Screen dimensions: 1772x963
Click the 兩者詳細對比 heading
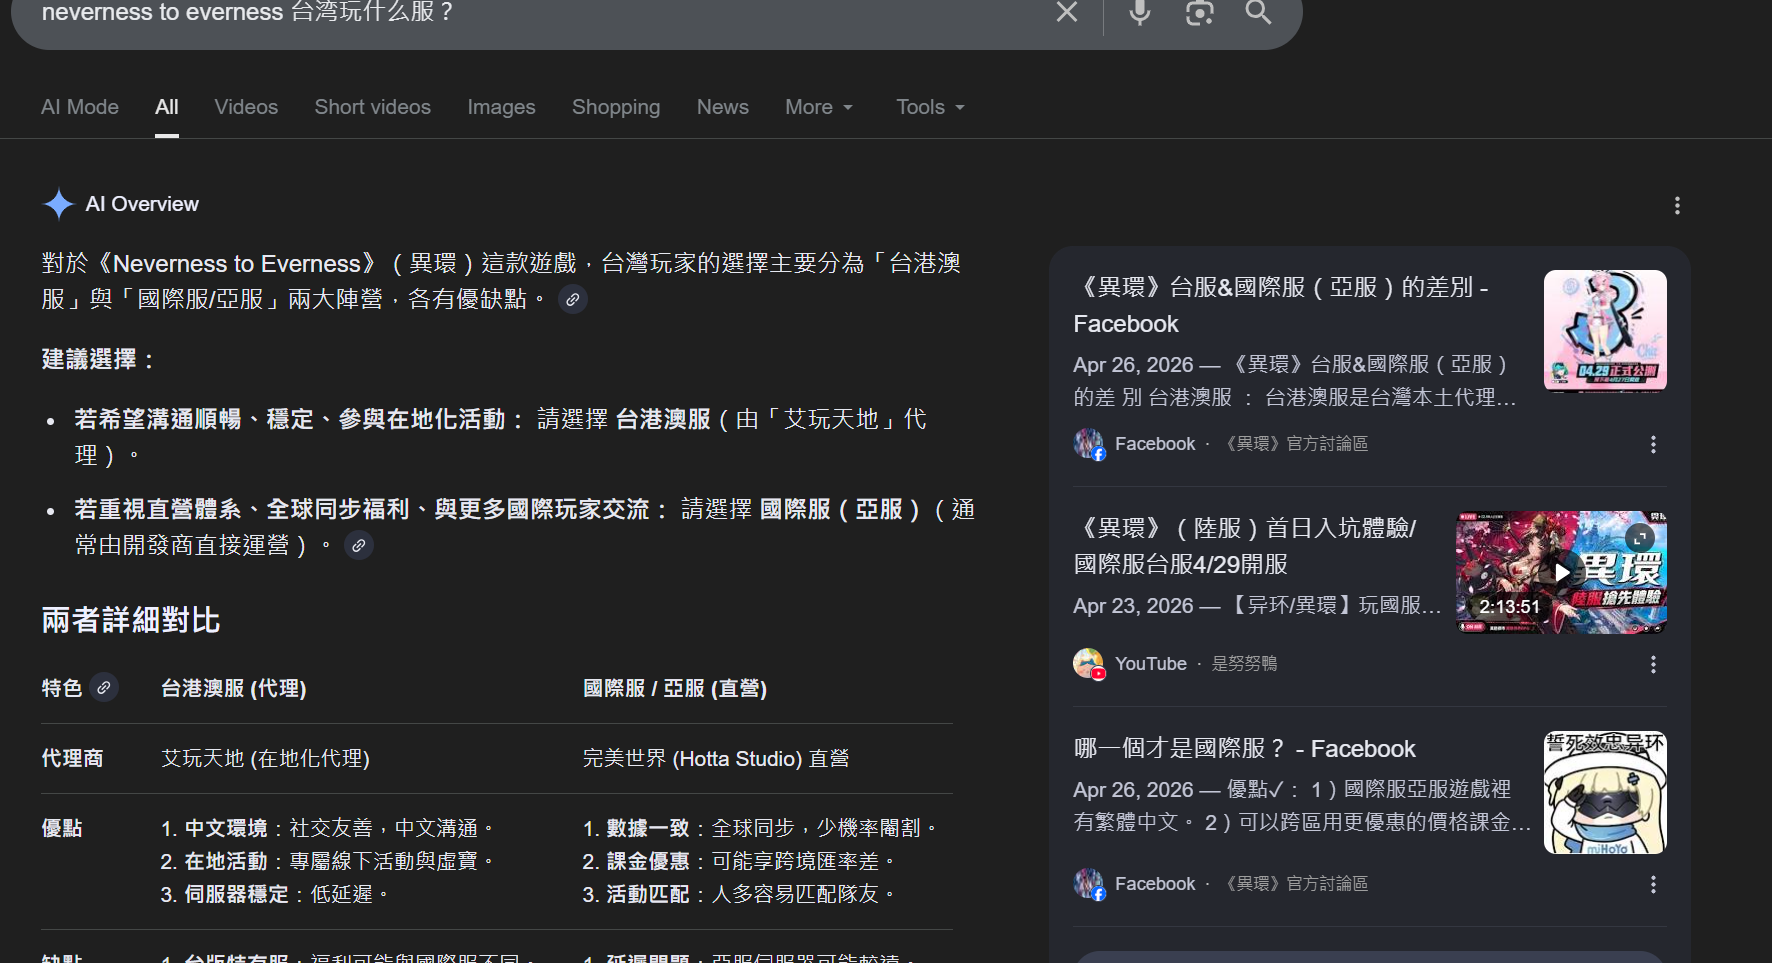131,620
